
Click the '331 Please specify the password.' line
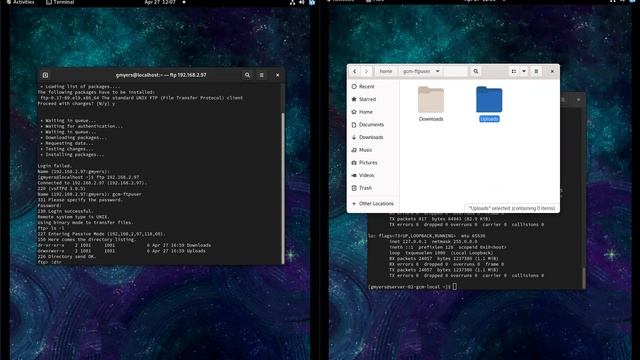[x=80, y=200]
